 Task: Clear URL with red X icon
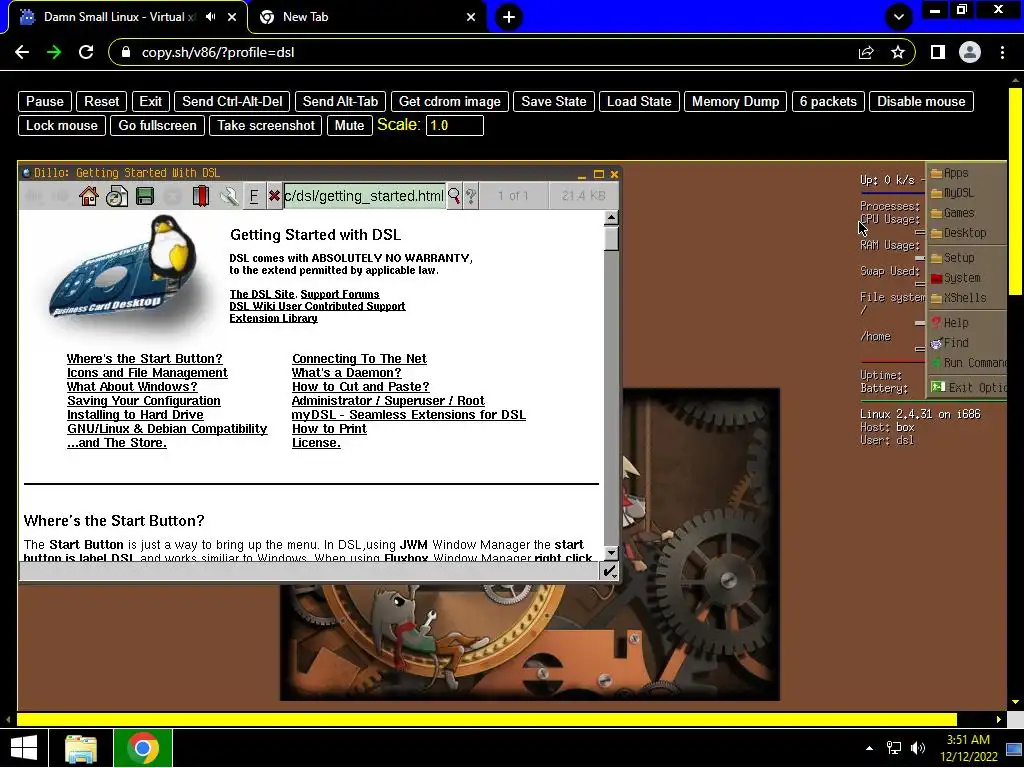pos(274,196)
